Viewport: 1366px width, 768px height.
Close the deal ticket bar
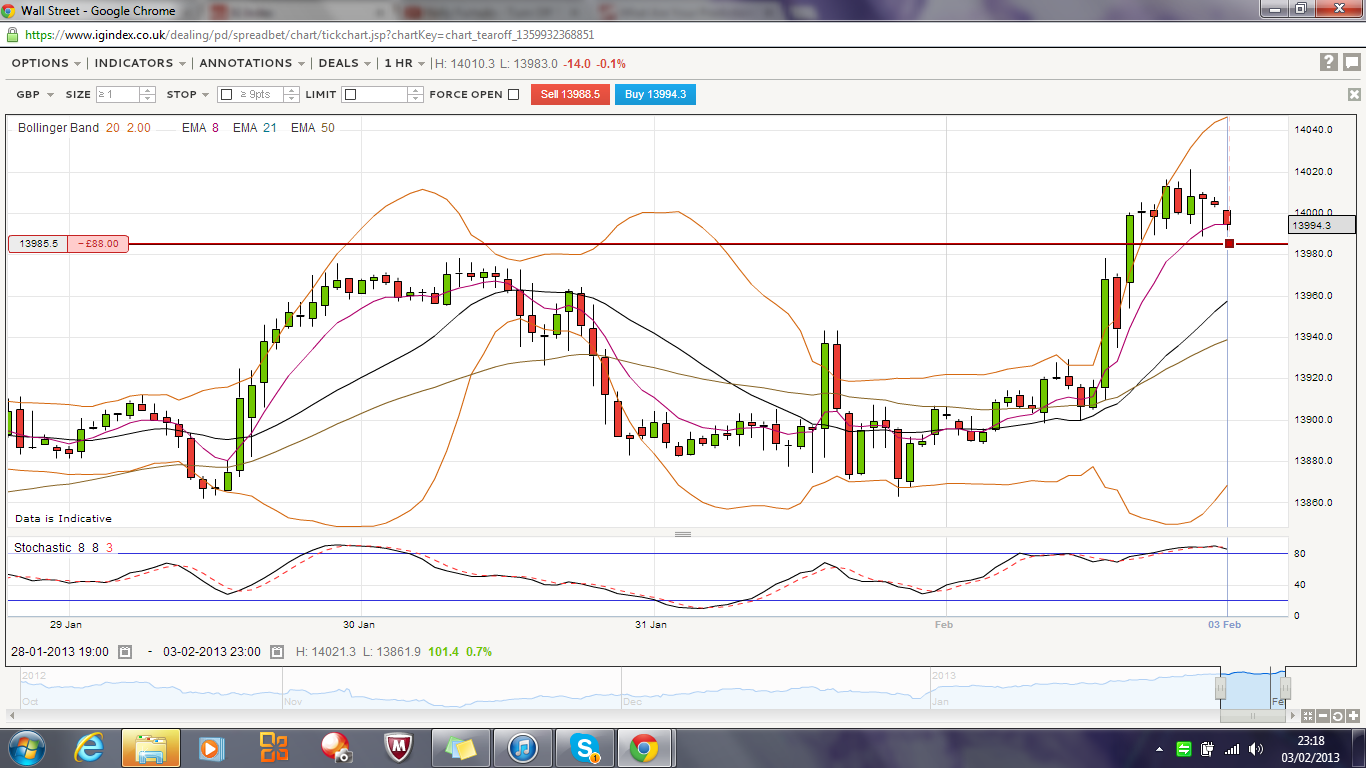tap(1354, 95)
